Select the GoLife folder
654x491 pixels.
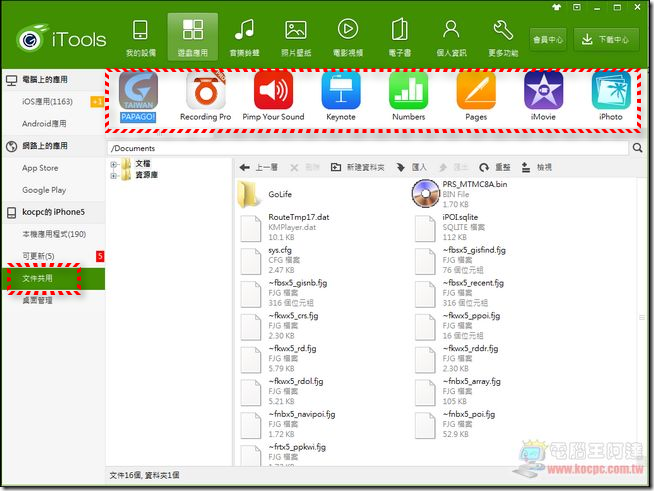coord(265,194)
